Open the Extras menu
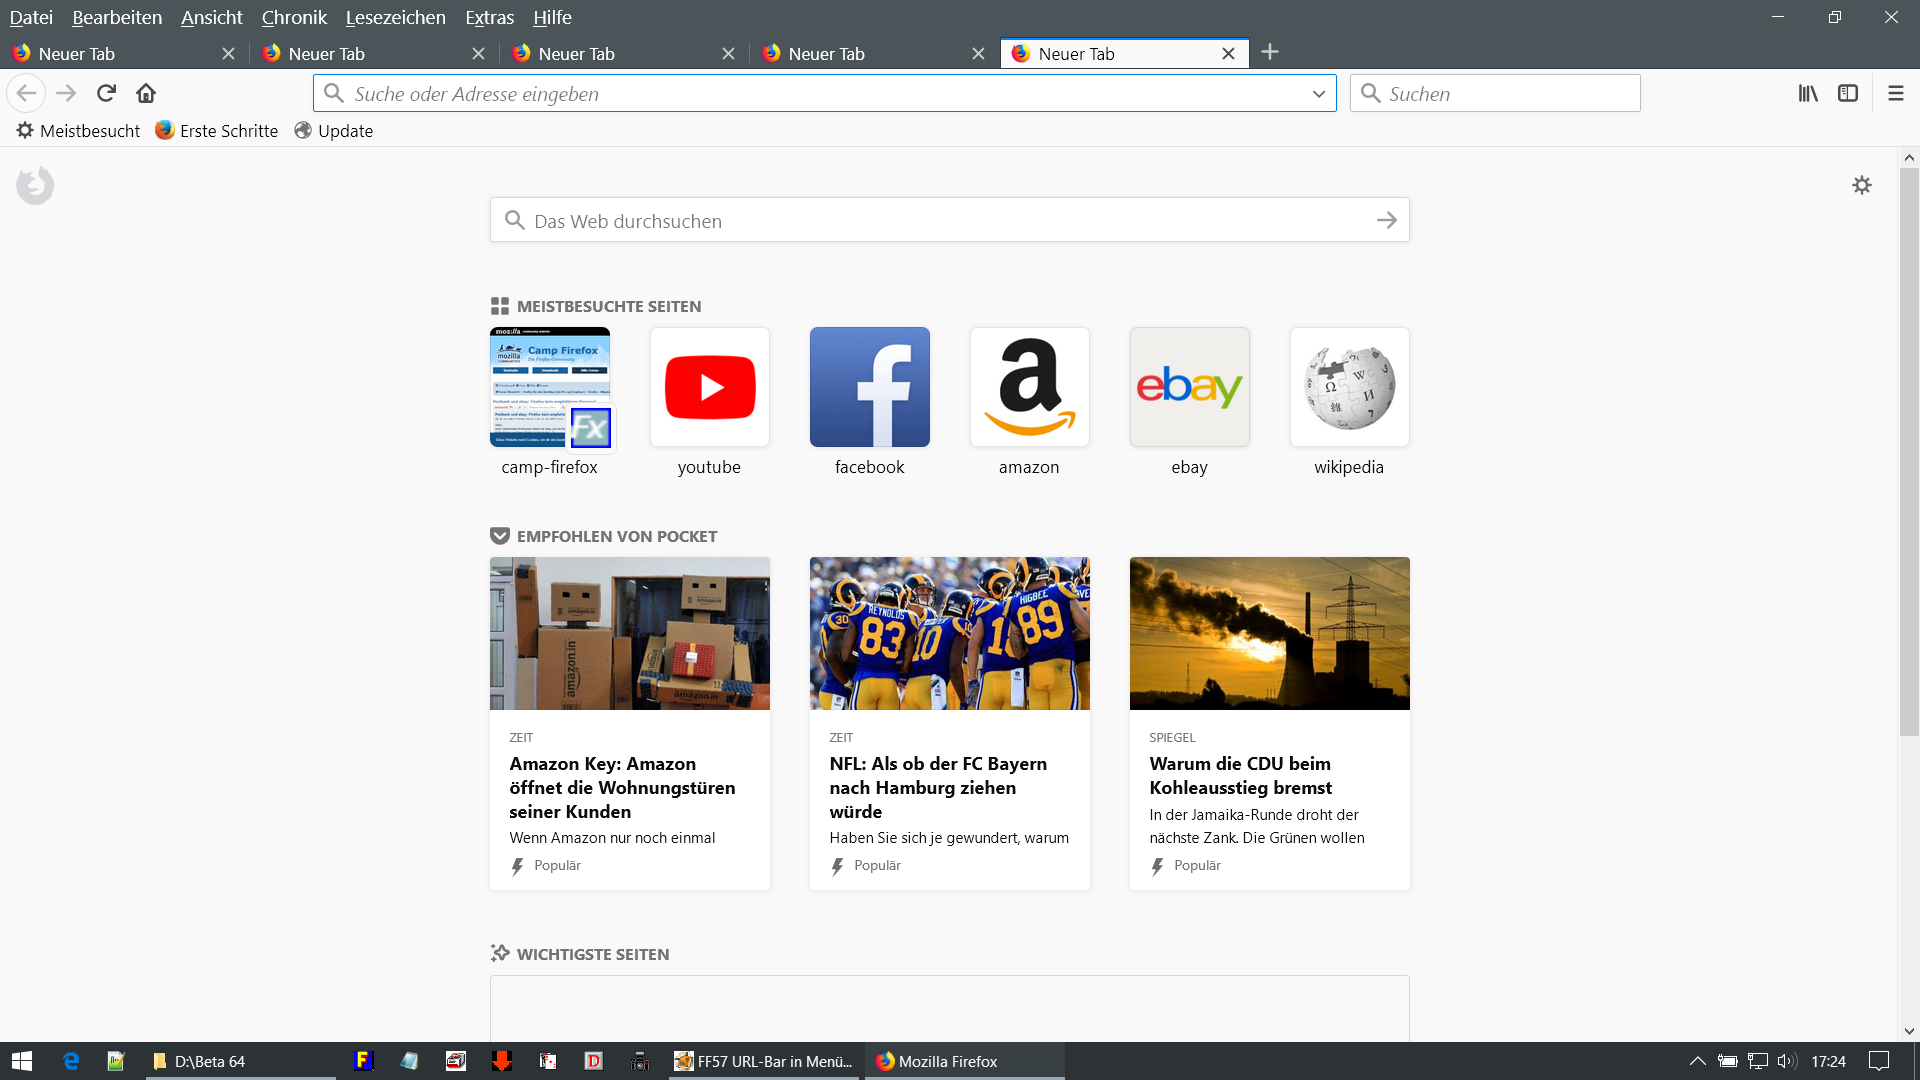 [x=489, y=17]
